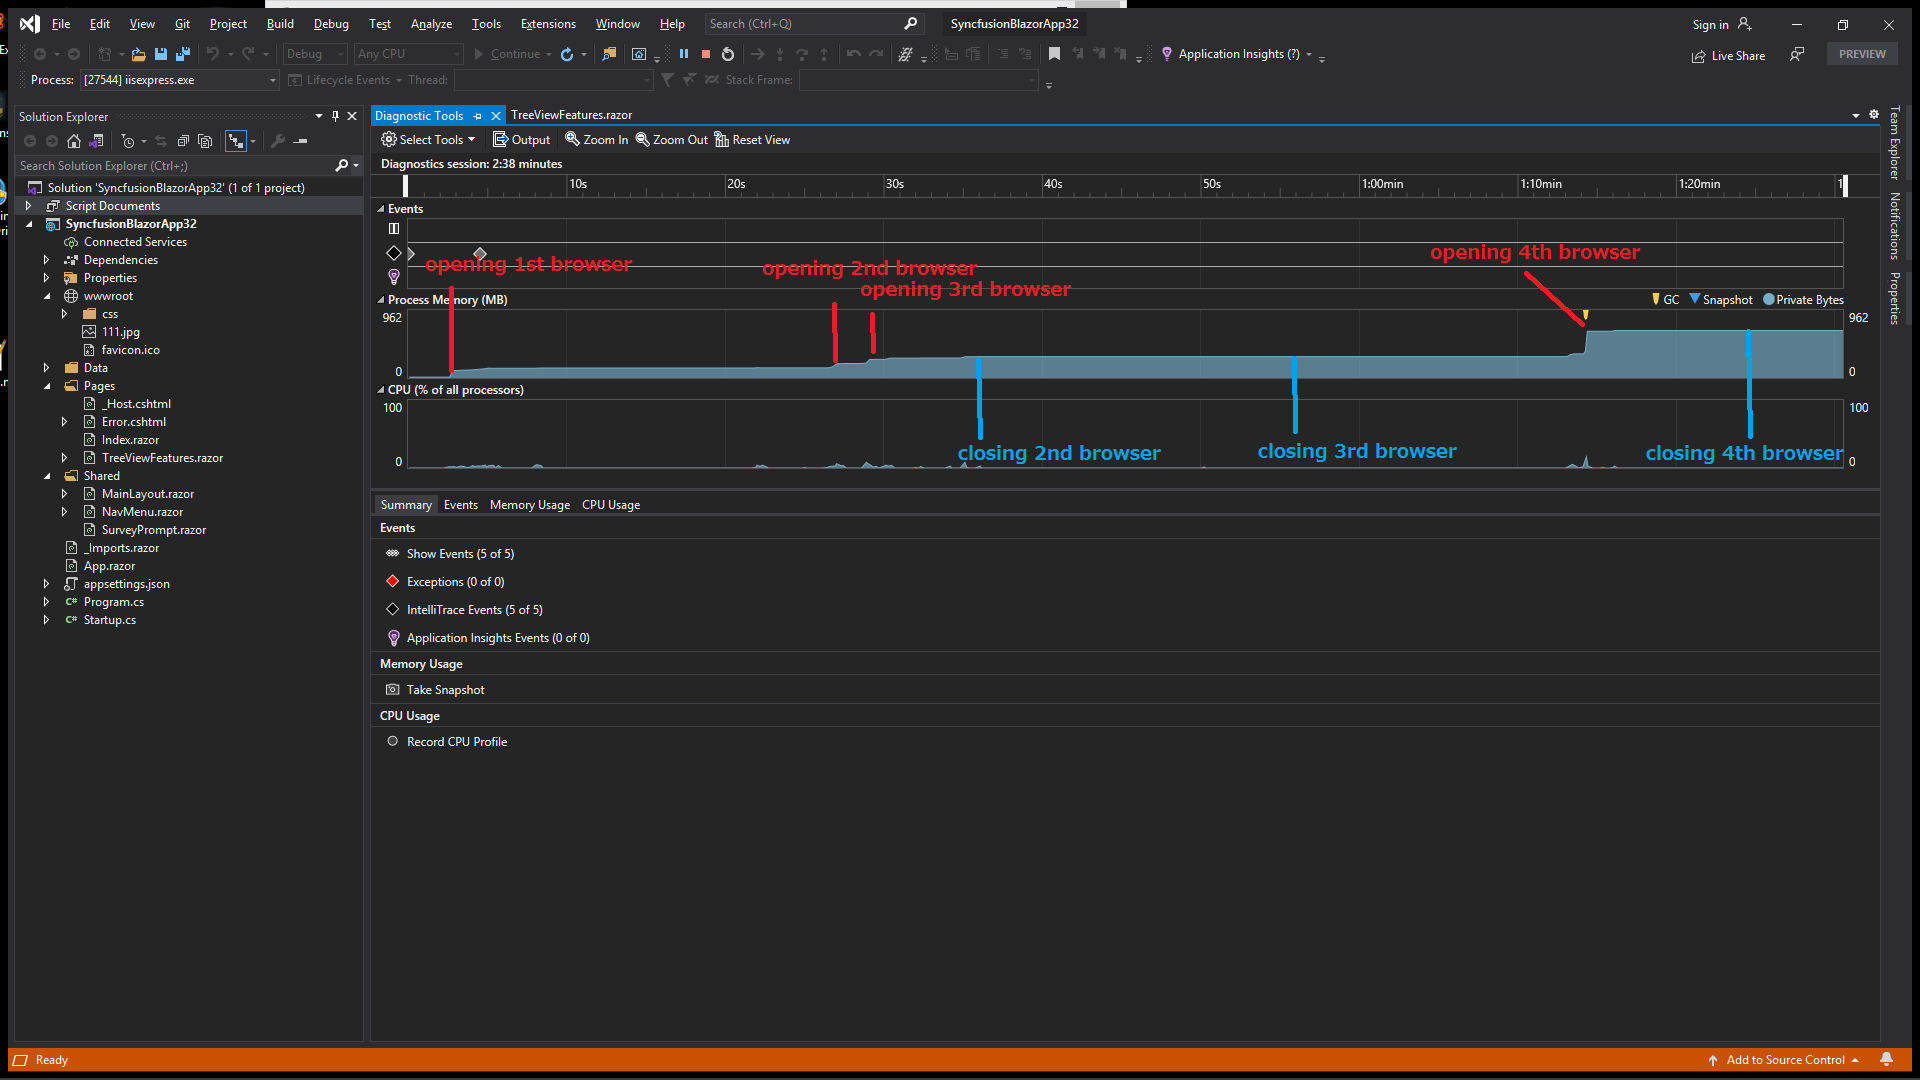
Task: Click the Save All icon
Action: [x=183, y=54]
